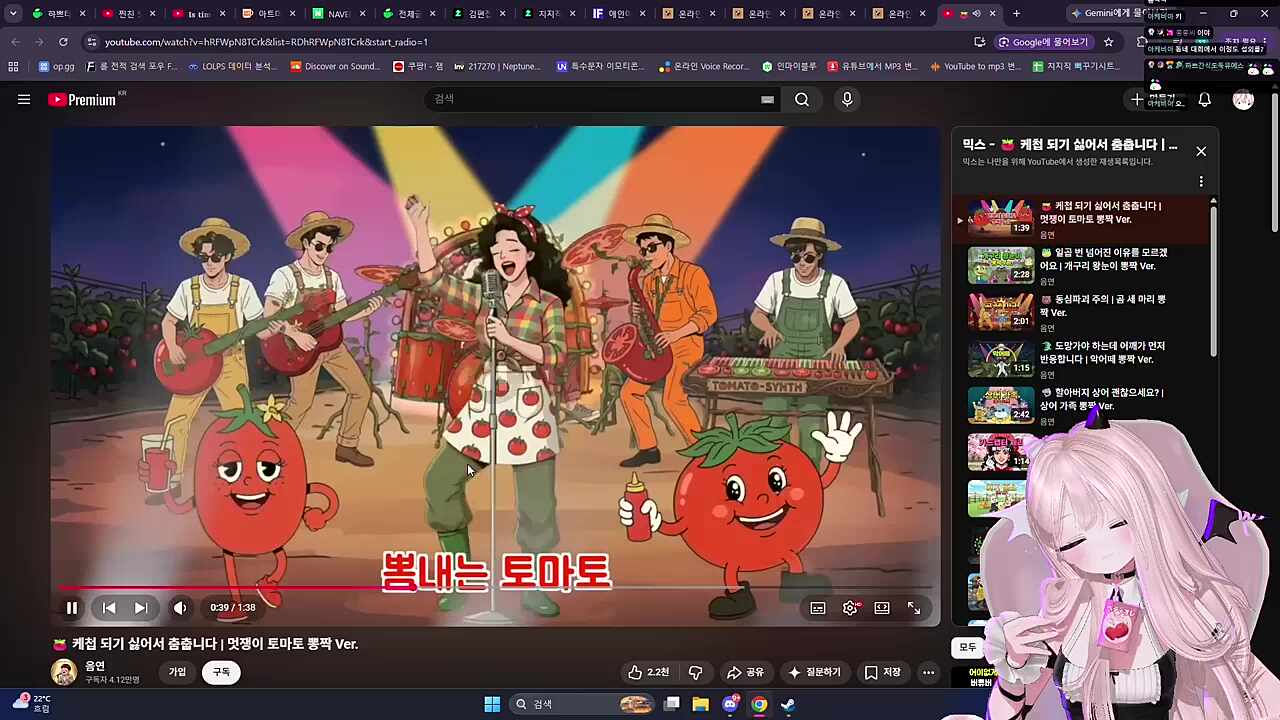Reload the page in the browser

pyautogui.click(x=63, y=42)
